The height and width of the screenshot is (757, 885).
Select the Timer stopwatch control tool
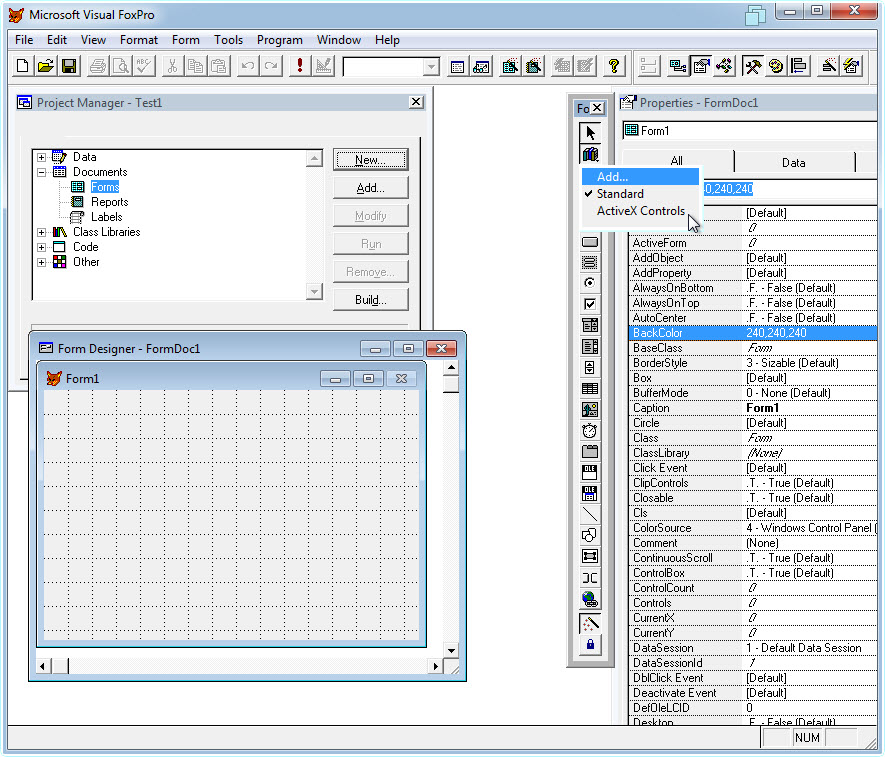tap(590, 431)
